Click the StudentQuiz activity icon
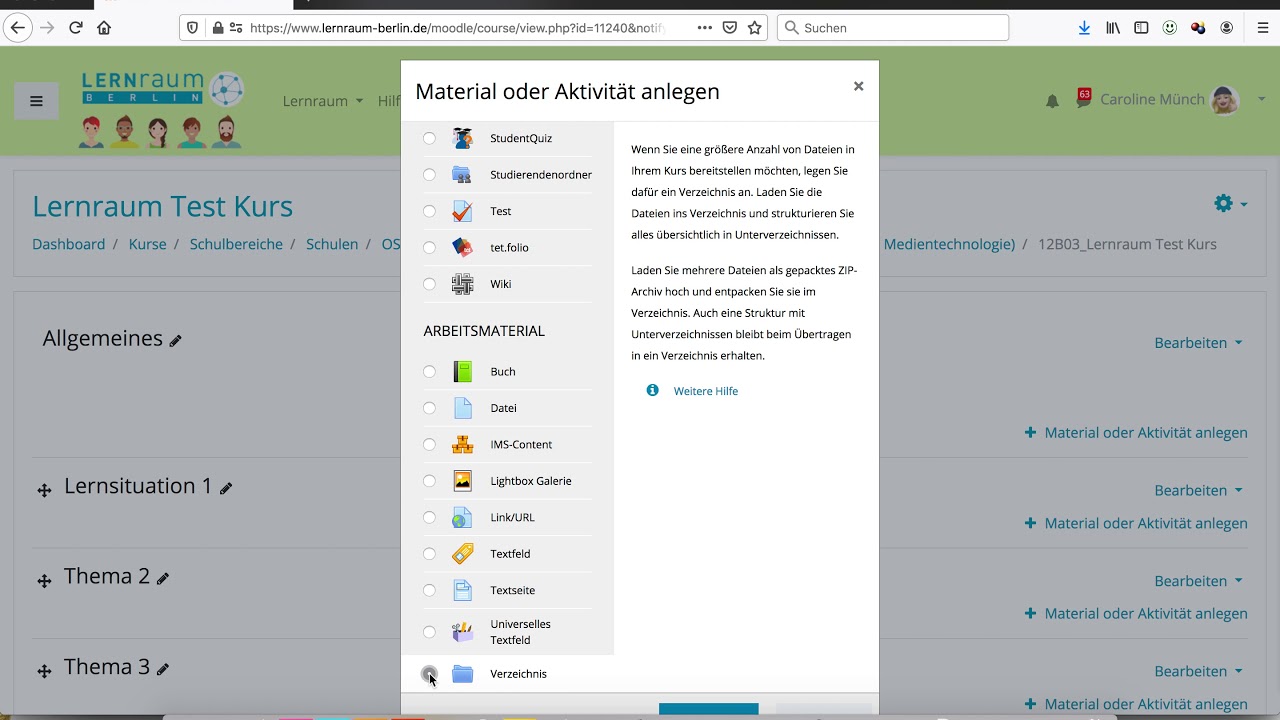 point(462,138)
